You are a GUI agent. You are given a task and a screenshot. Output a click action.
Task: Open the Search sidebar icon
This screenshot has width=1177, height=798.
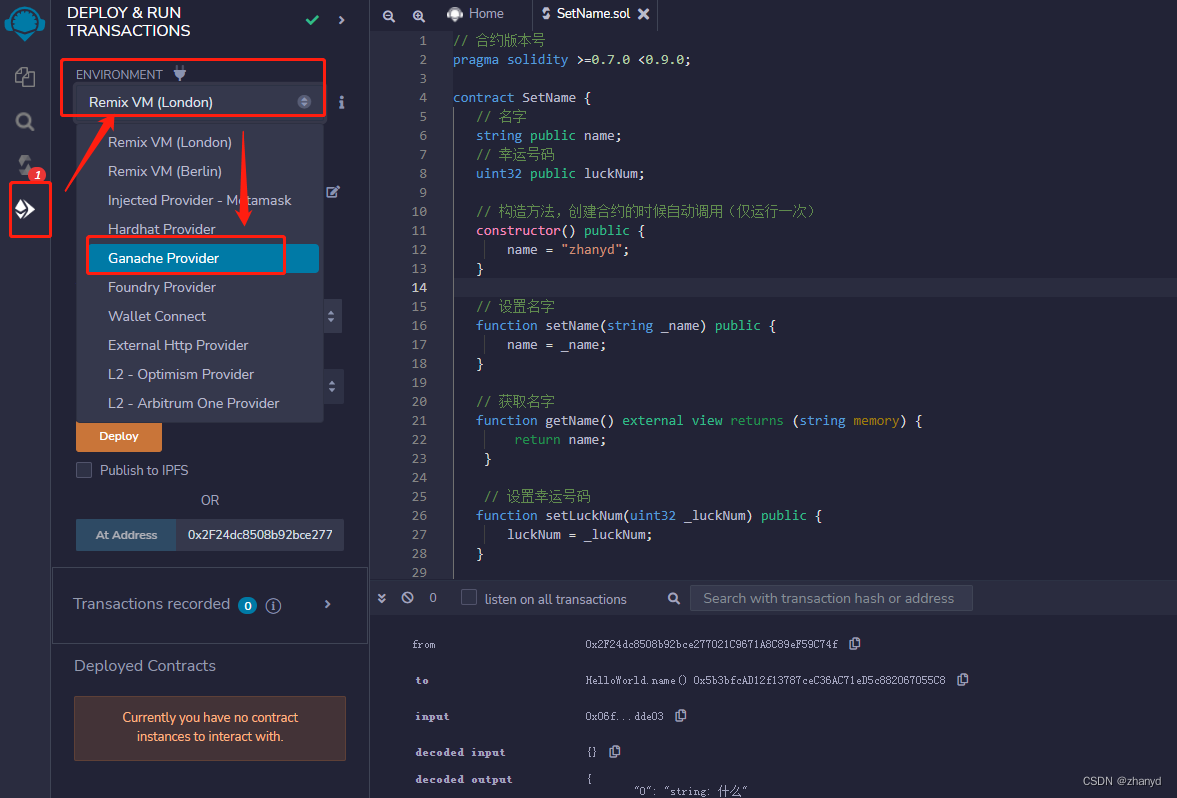[x=25, y=122]
